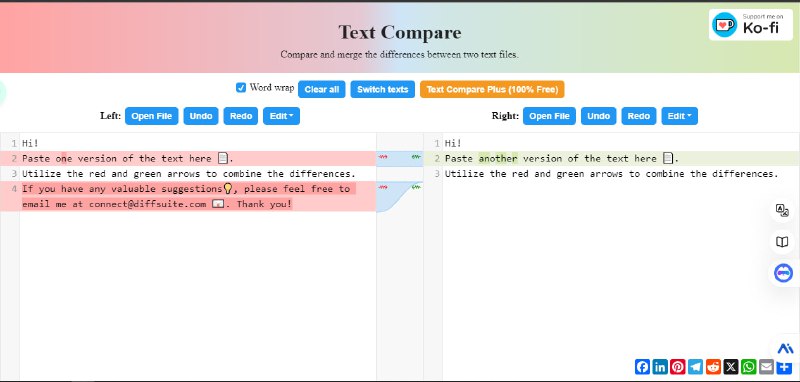
Task: Share on Reddit
Action: pos(713,366)
